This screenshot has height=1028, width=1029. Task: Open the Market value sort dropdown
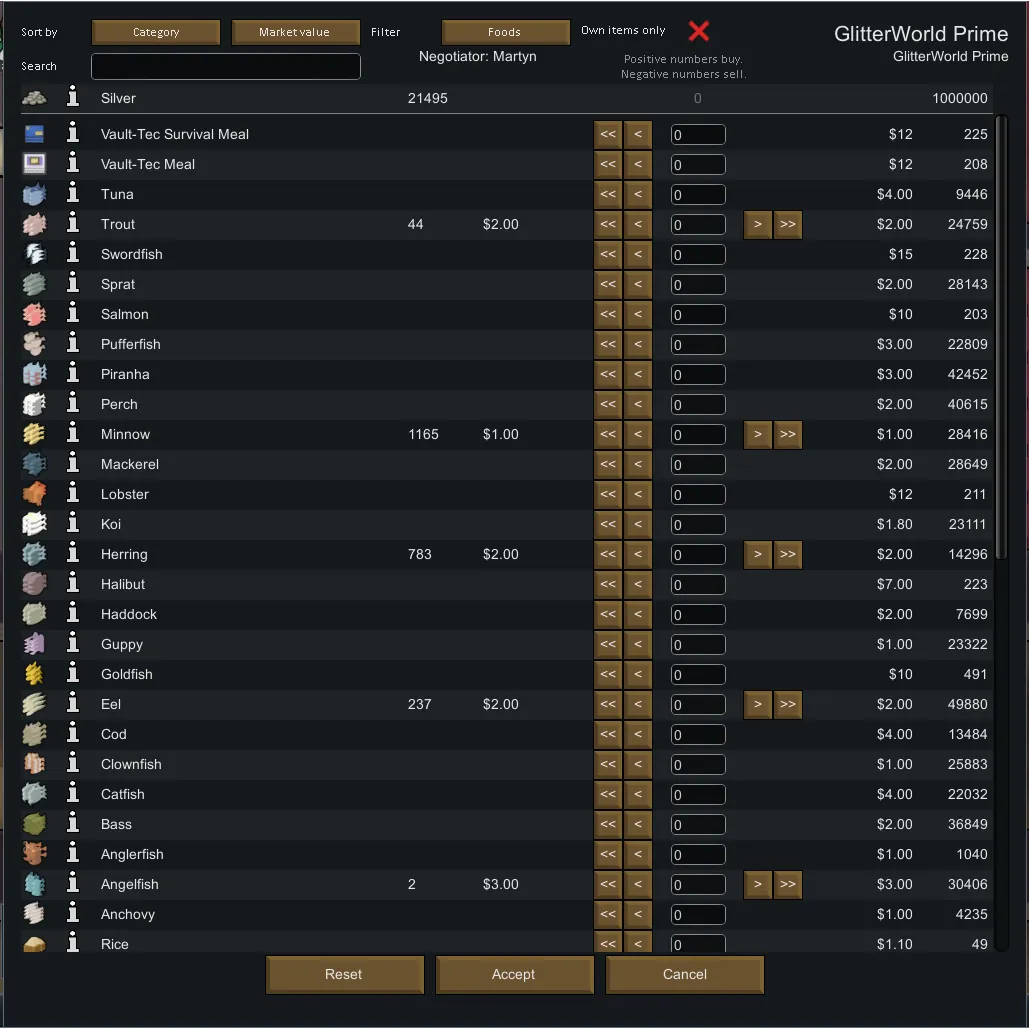coord(294,32)
